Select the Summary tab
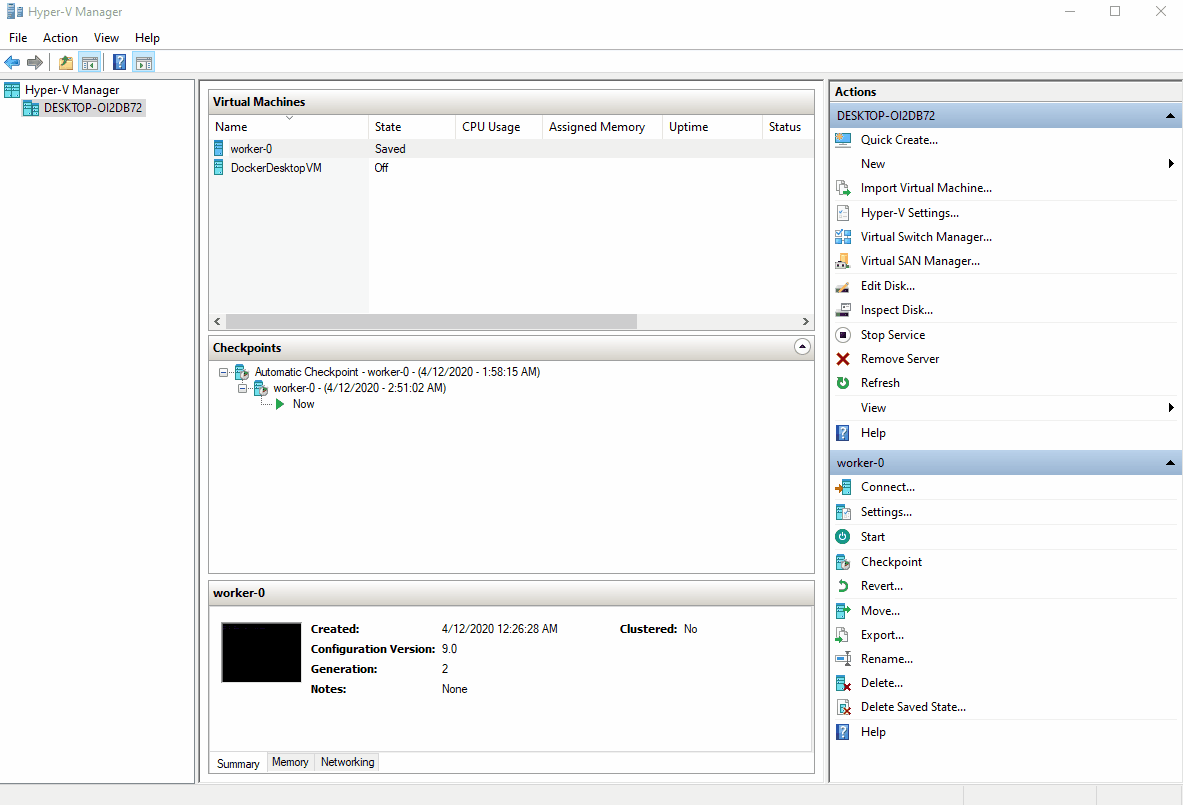Screen dimensions: 1183x805 click(x=238, y=764)
